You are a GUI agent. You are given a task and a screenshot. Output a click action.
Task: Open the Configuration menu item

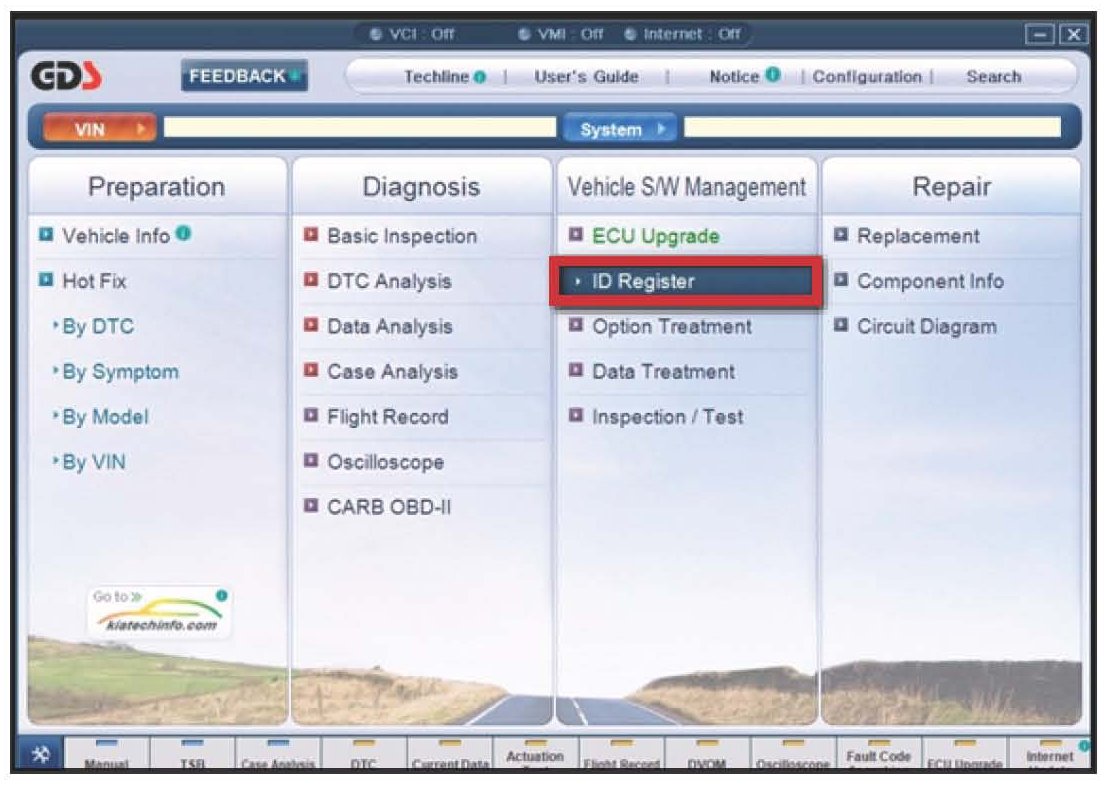pos(866,77)
